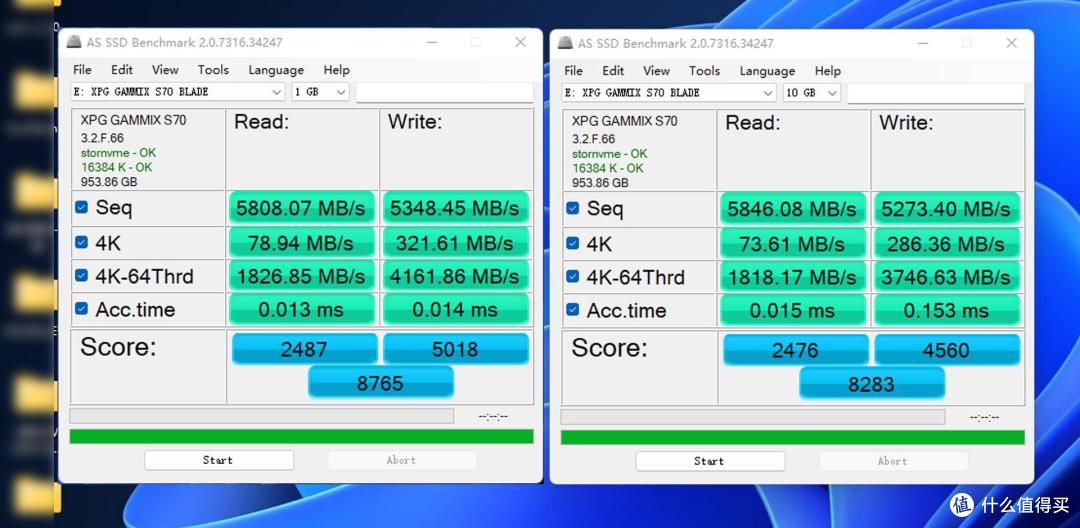Open the 10 GB test size dropdown
The width and height of the screenshot is (1080, 528).
click(811, 92)
